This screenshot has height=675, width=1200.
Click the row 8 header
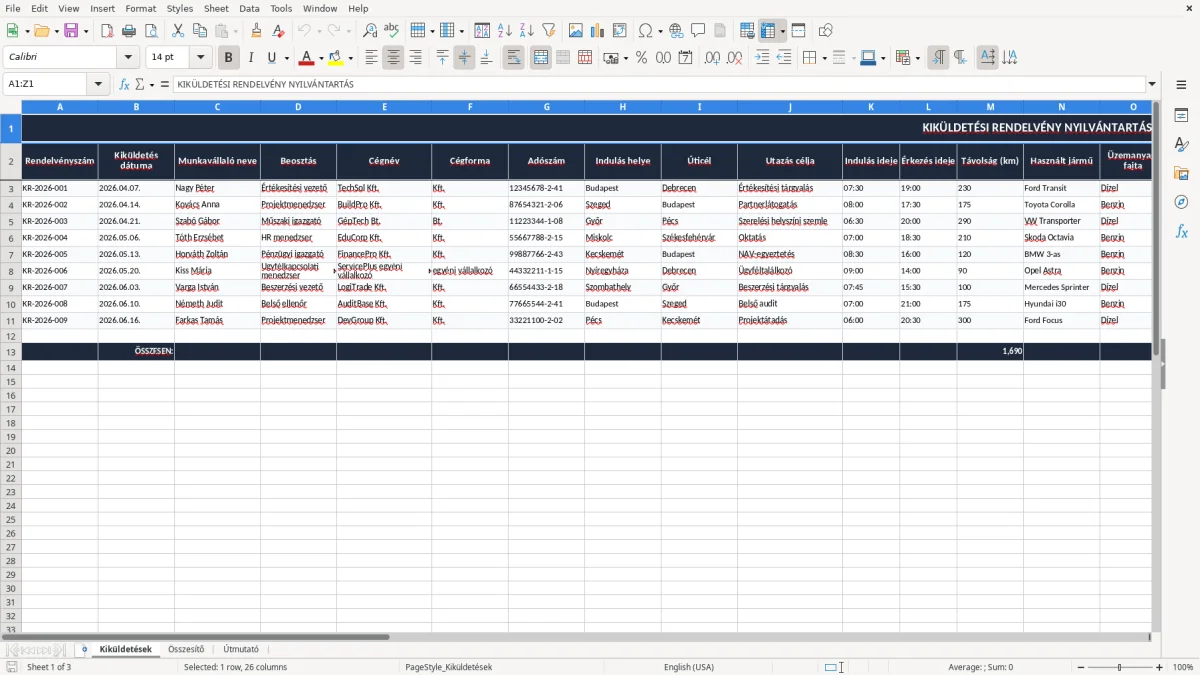coord(11,271)
